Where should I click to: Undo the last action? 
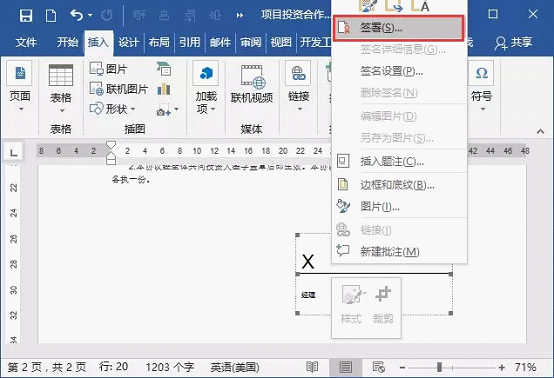click(x=76, y=15)
